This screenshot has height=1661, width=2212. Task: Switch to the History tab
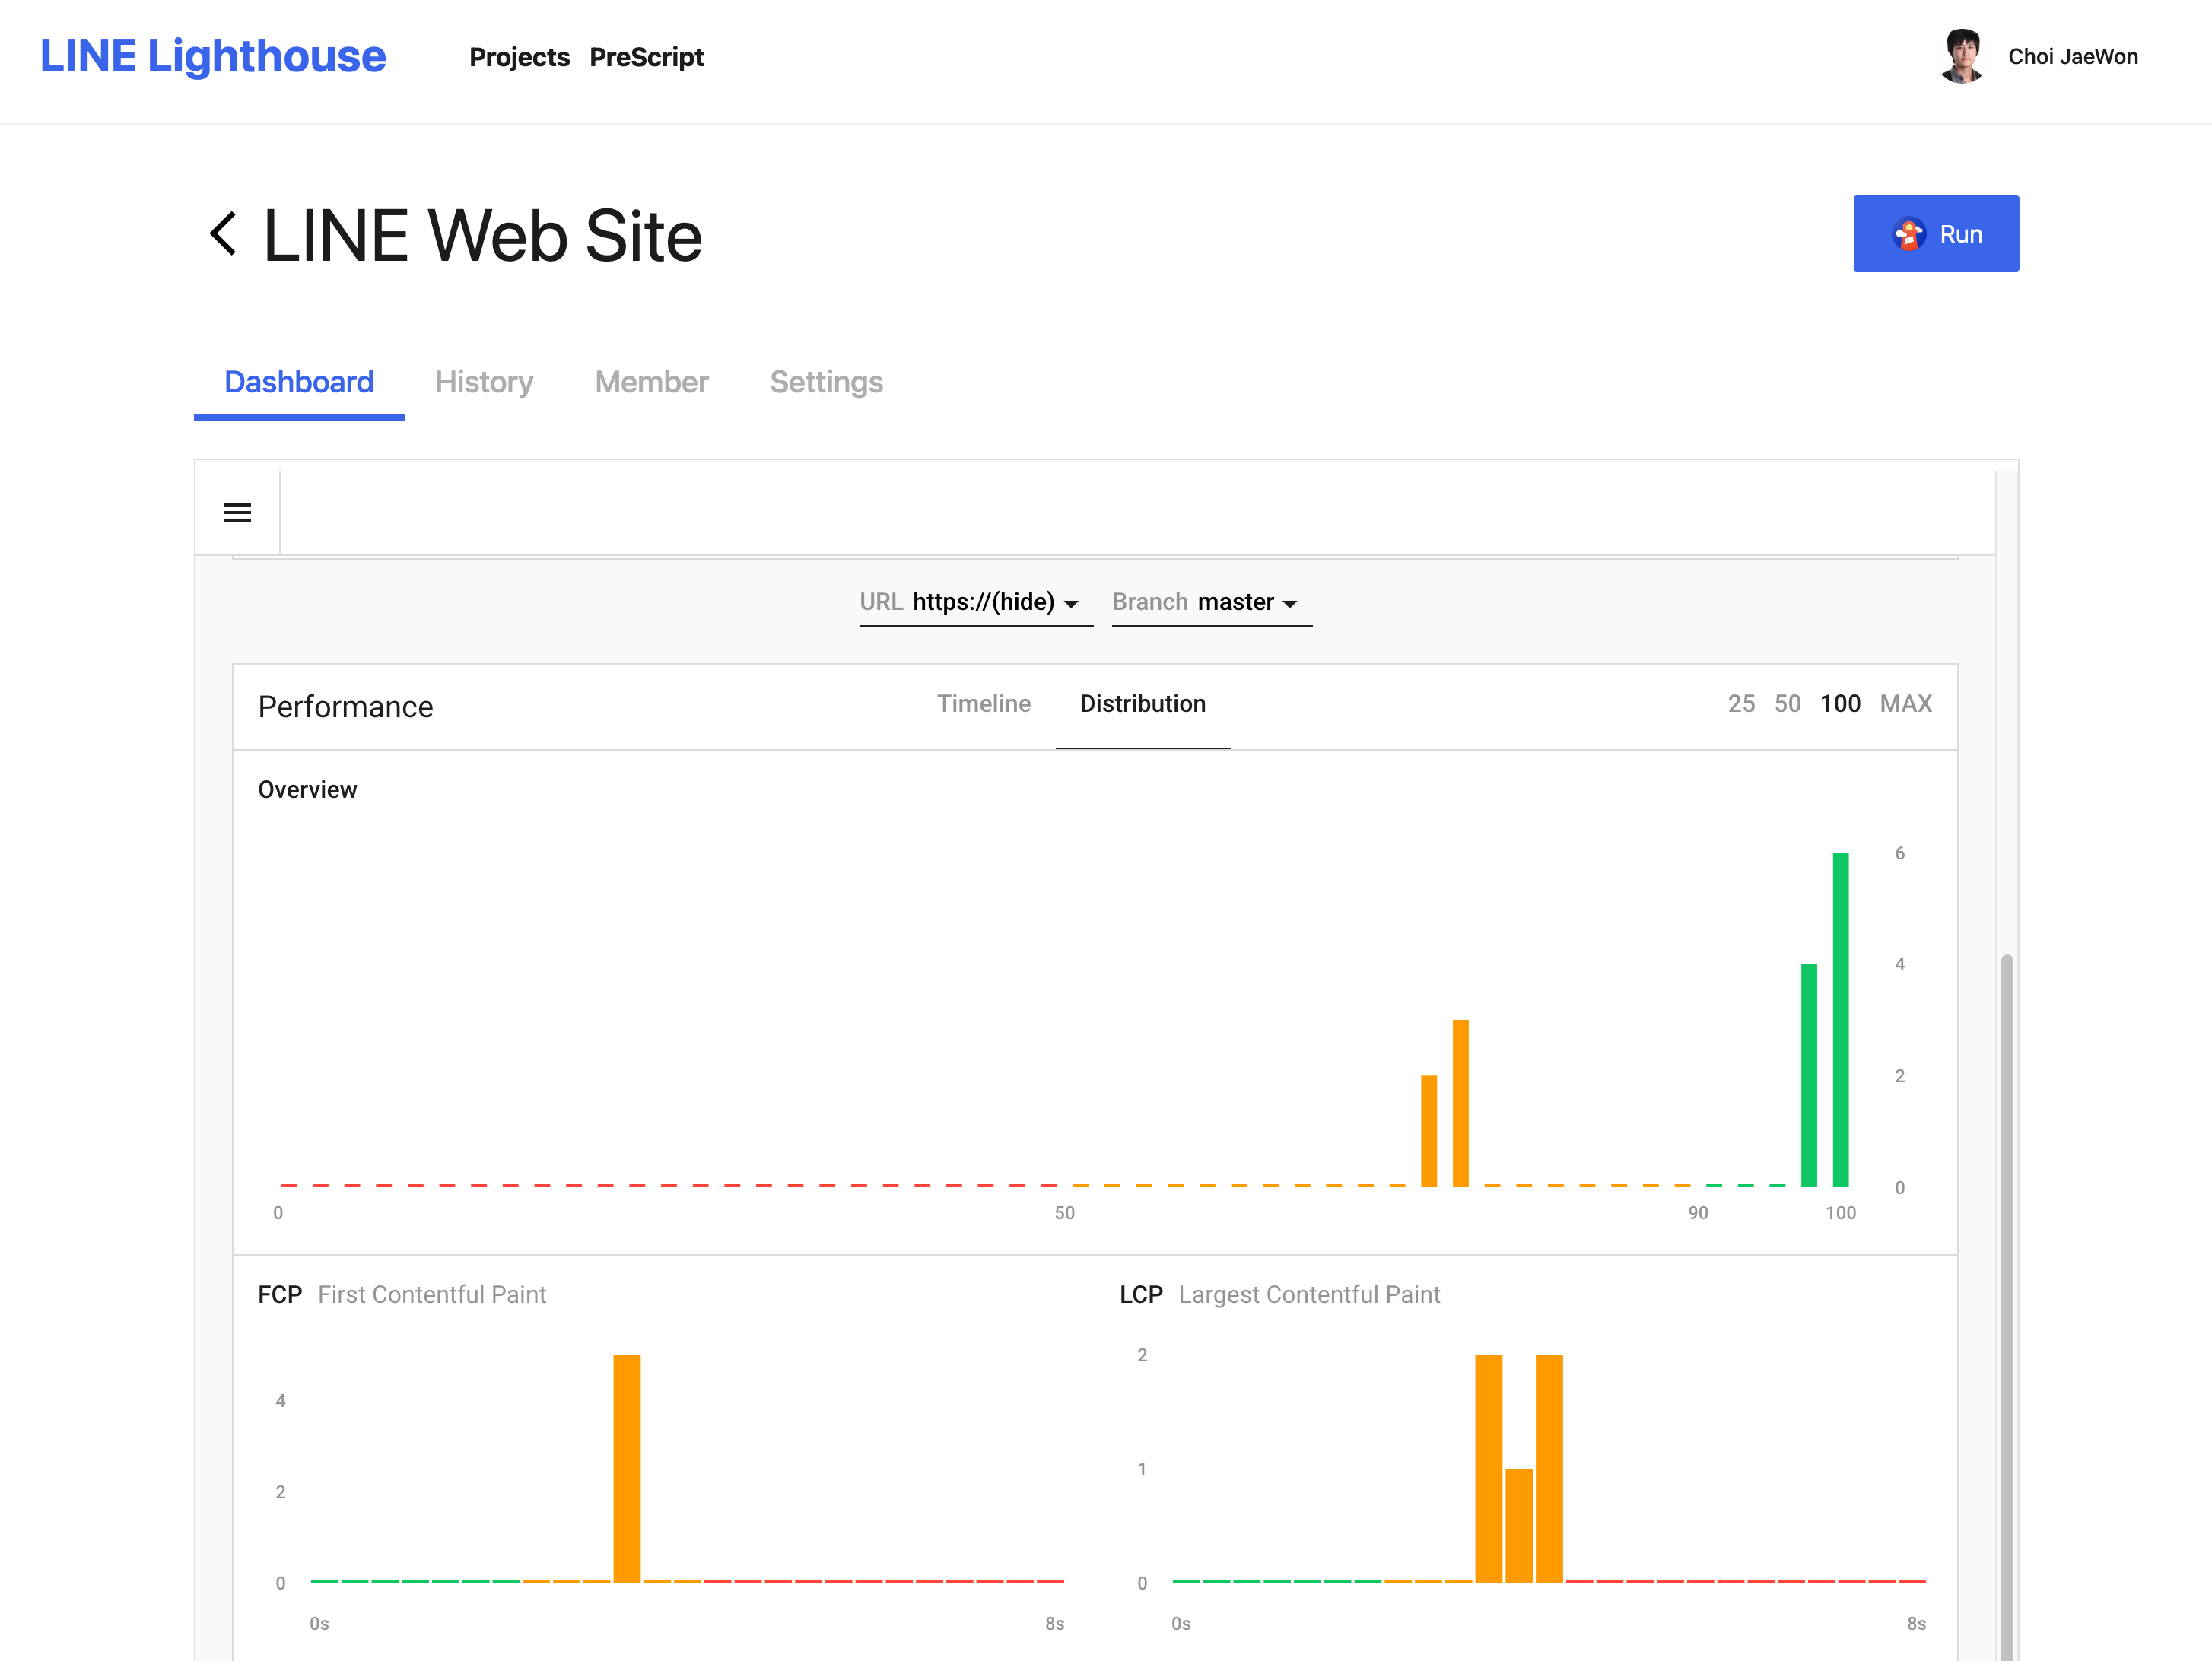click(484, 382)
